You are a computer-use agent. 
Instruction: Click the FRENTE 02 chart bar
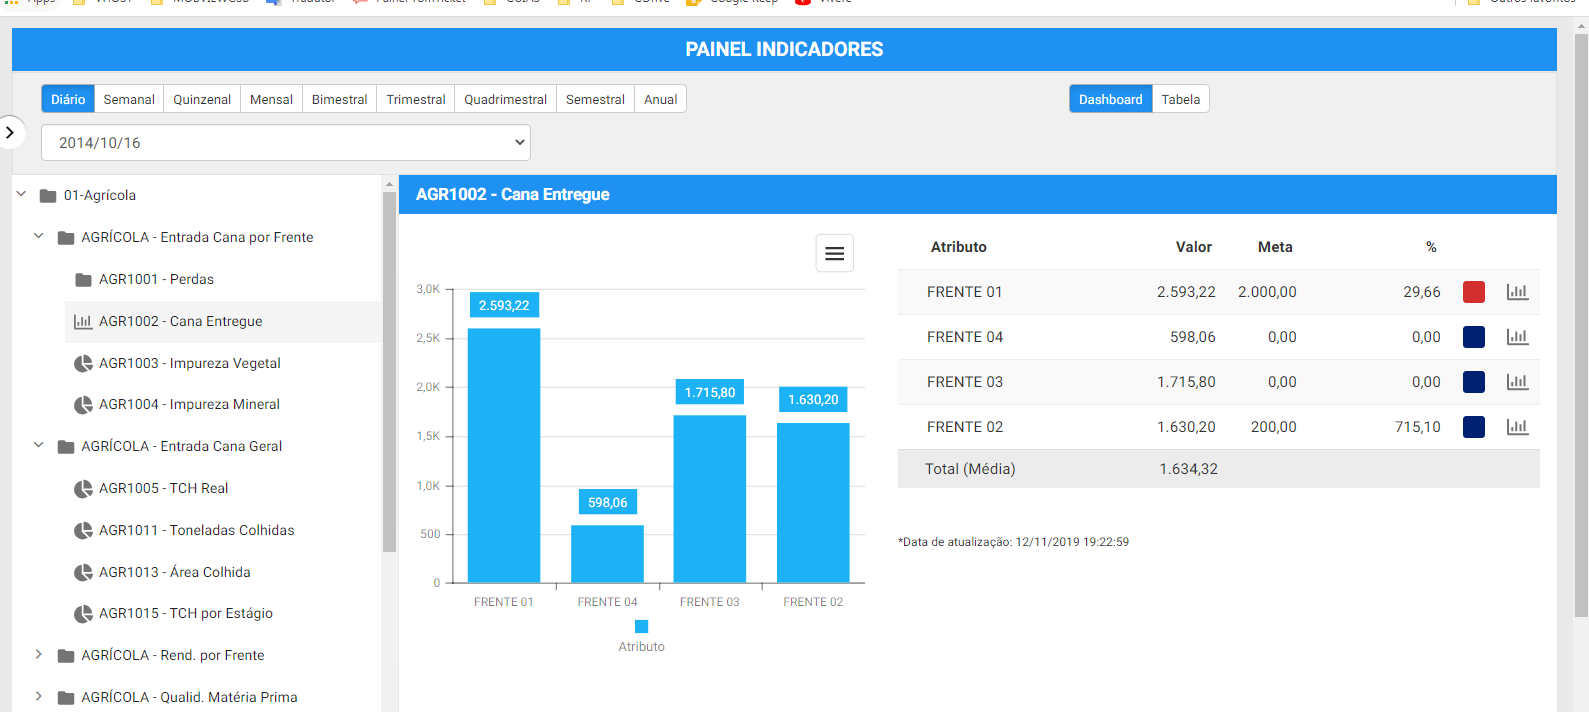(813, 503)
